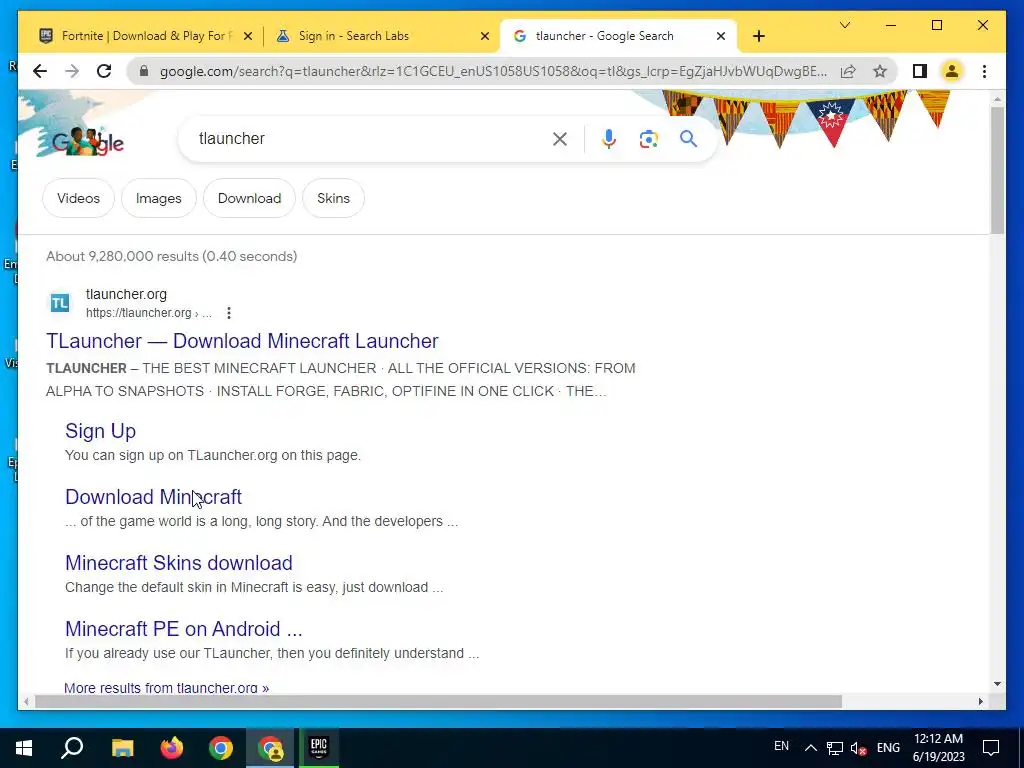Click the vertical scrollbar thumb
The height and width of the screenshot is (768, 1024).
click(997, 170)
